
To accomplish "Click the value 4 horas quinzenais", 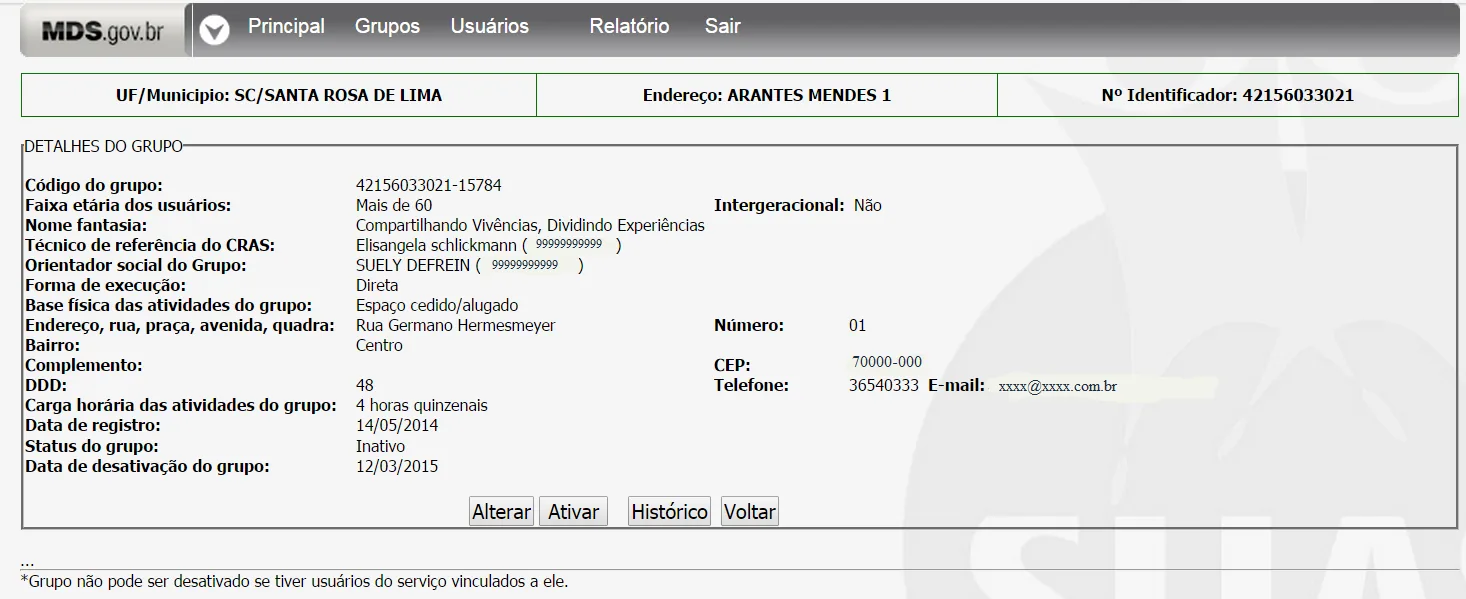I will tap(422, 405).
